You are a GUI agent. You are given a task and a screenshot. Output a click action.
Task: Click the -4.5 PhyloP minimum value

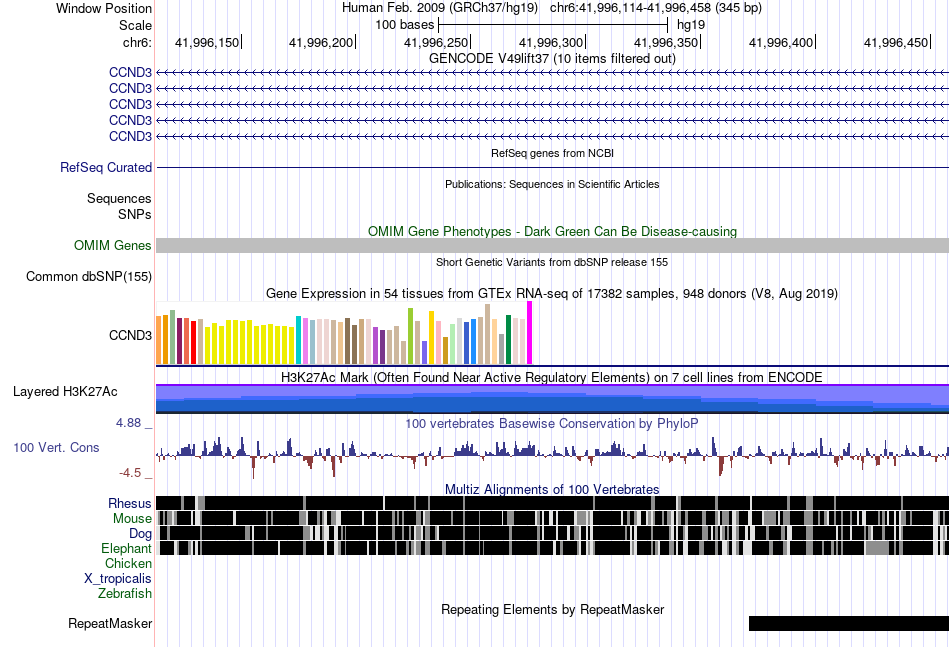tap(130, 473)
